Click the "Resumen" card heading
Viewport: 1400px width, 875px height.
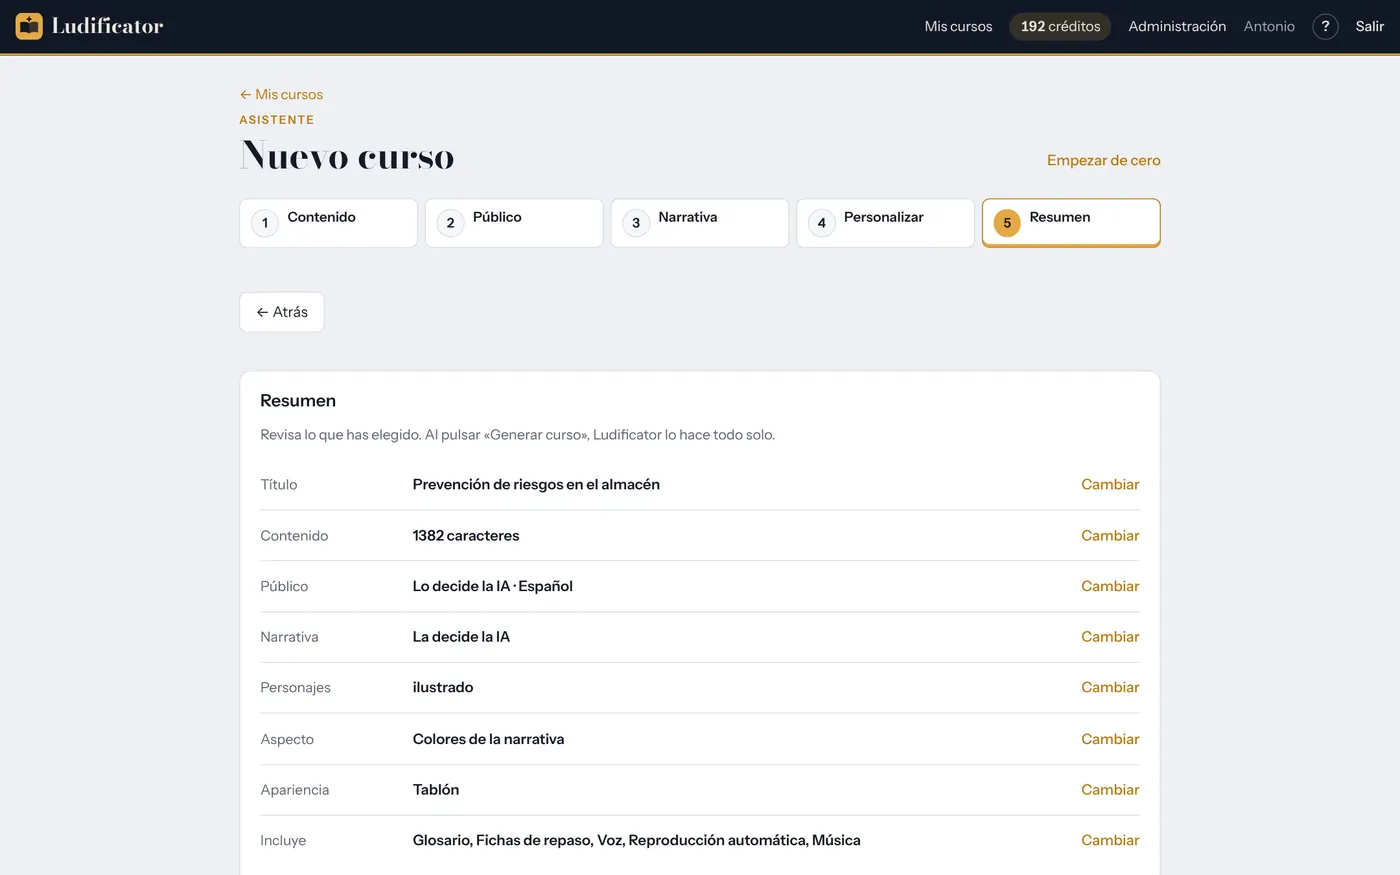pos(298,400)
